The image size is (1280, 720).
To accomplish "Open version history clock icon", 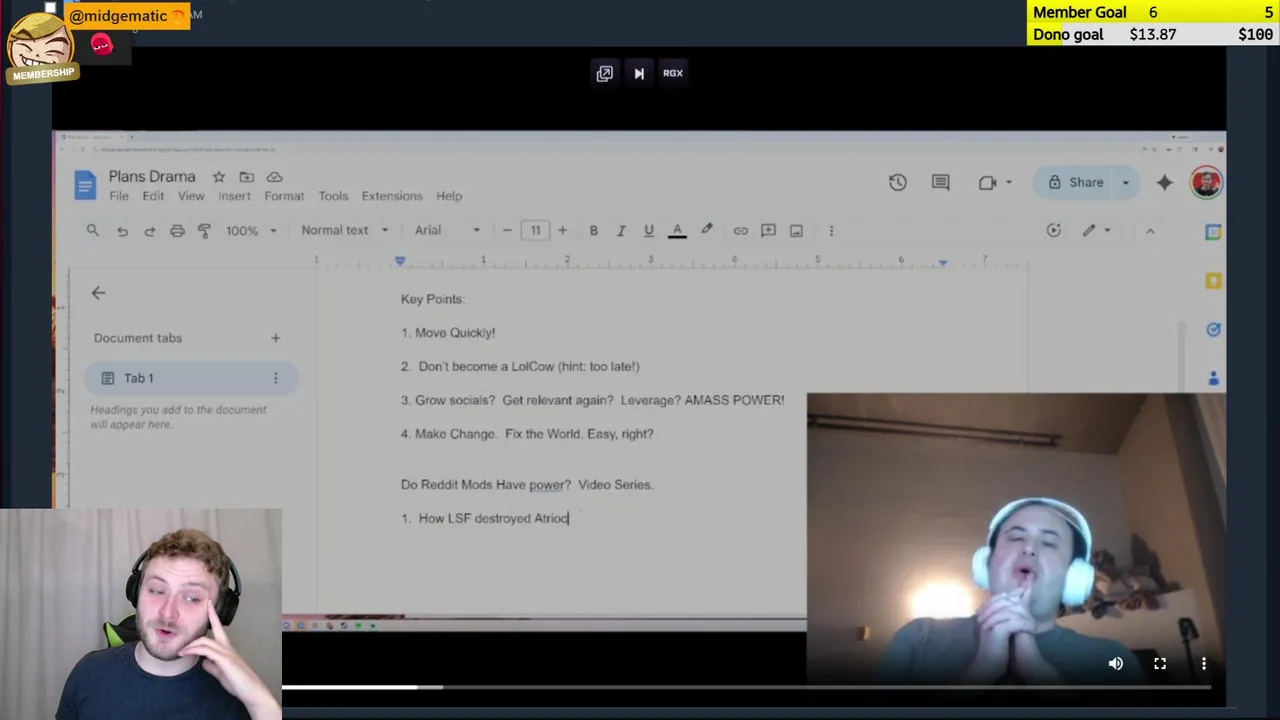I will pyautogui.click(x=897, y=182).
